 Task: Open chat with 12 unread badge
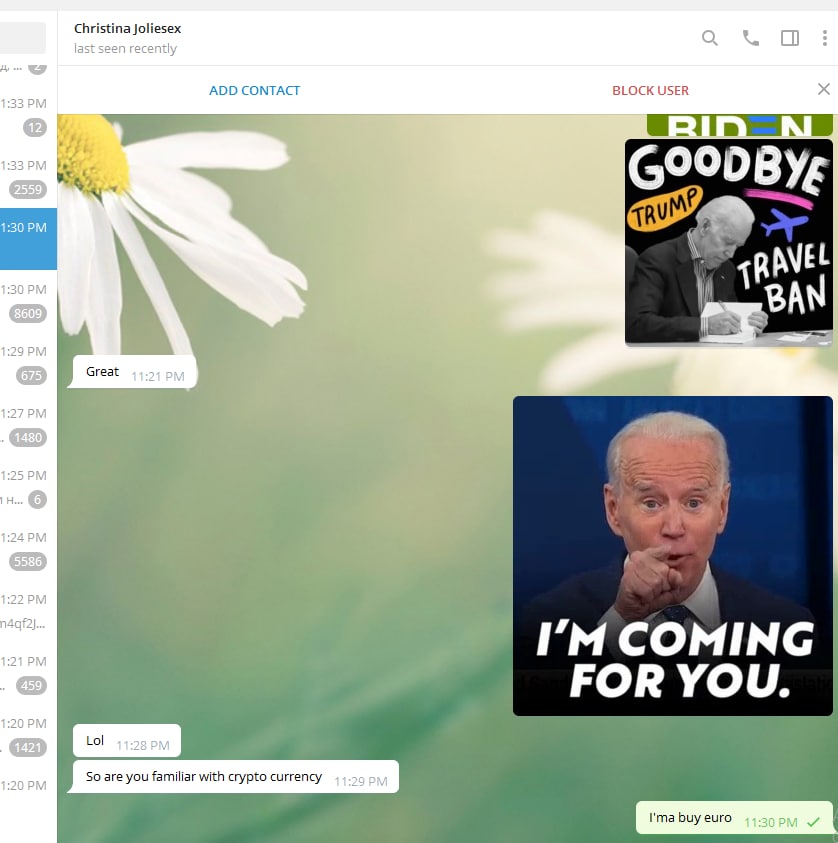tap(28, 115)
